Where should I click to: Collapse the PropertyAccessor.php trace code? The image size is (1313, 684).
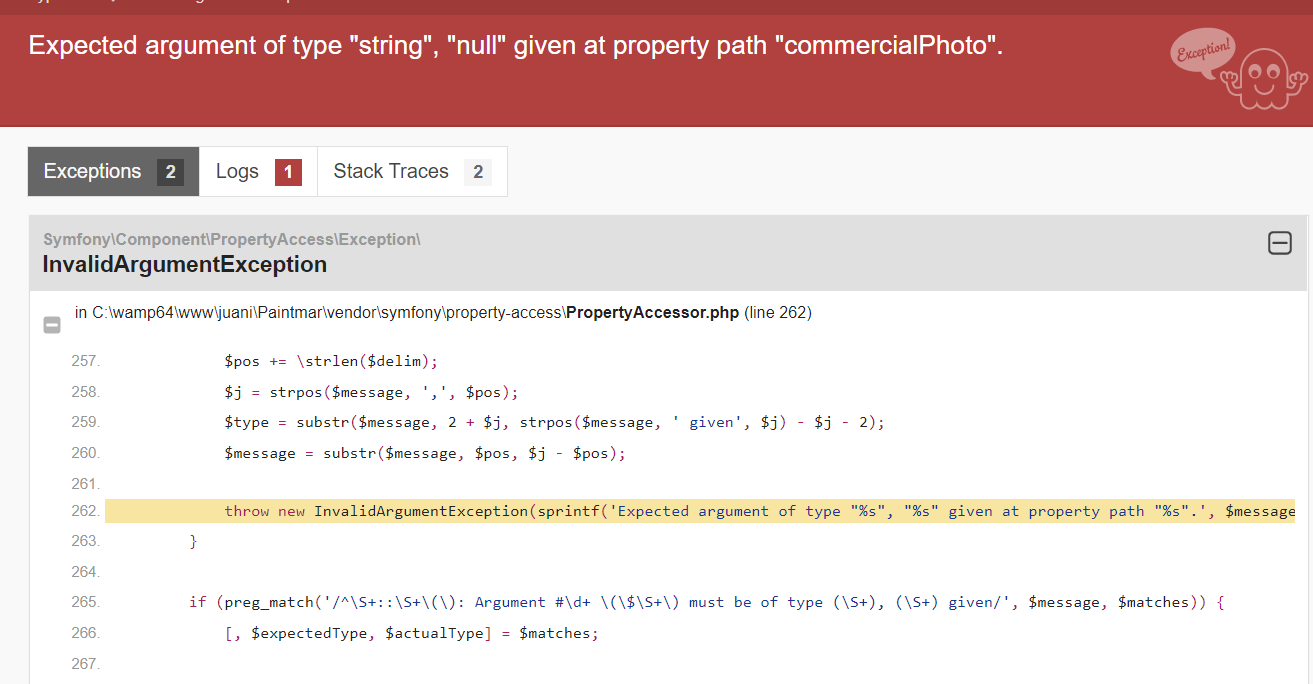click(53, 325)
